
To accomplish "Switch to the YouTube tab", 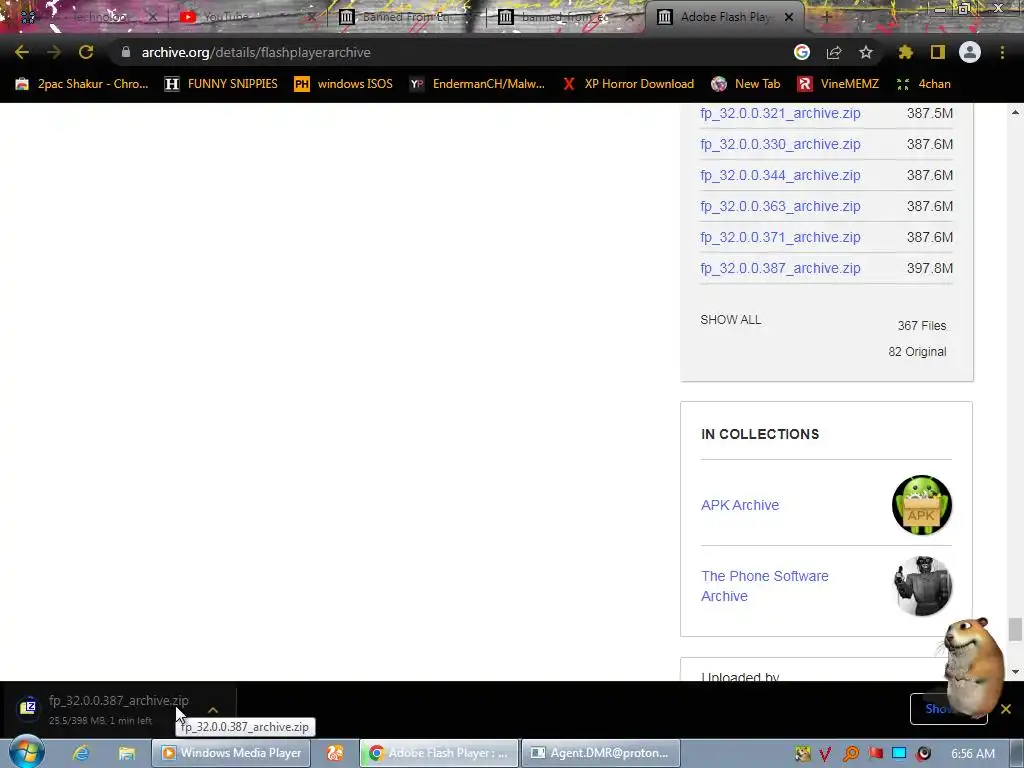I will (x=242, y=17).
